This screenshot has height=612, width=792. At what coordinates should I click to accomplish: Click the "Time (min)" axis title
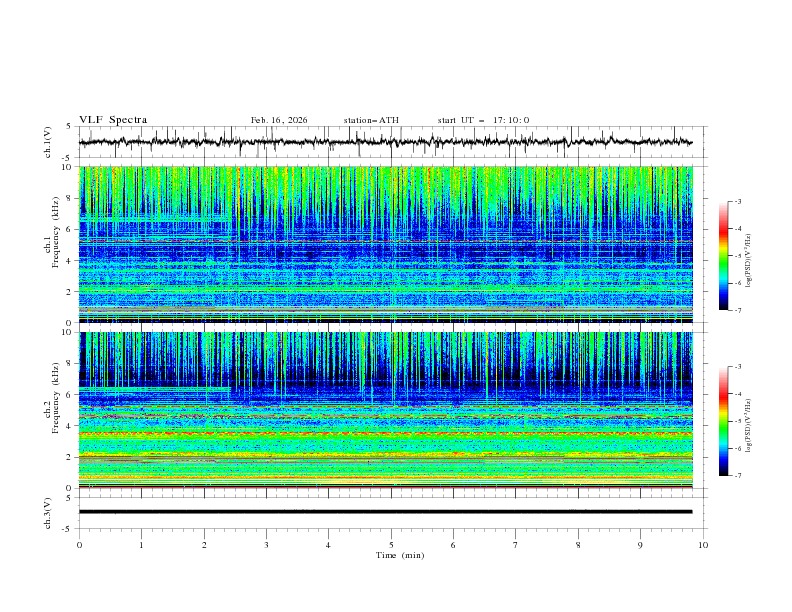(x=400, y=555)
